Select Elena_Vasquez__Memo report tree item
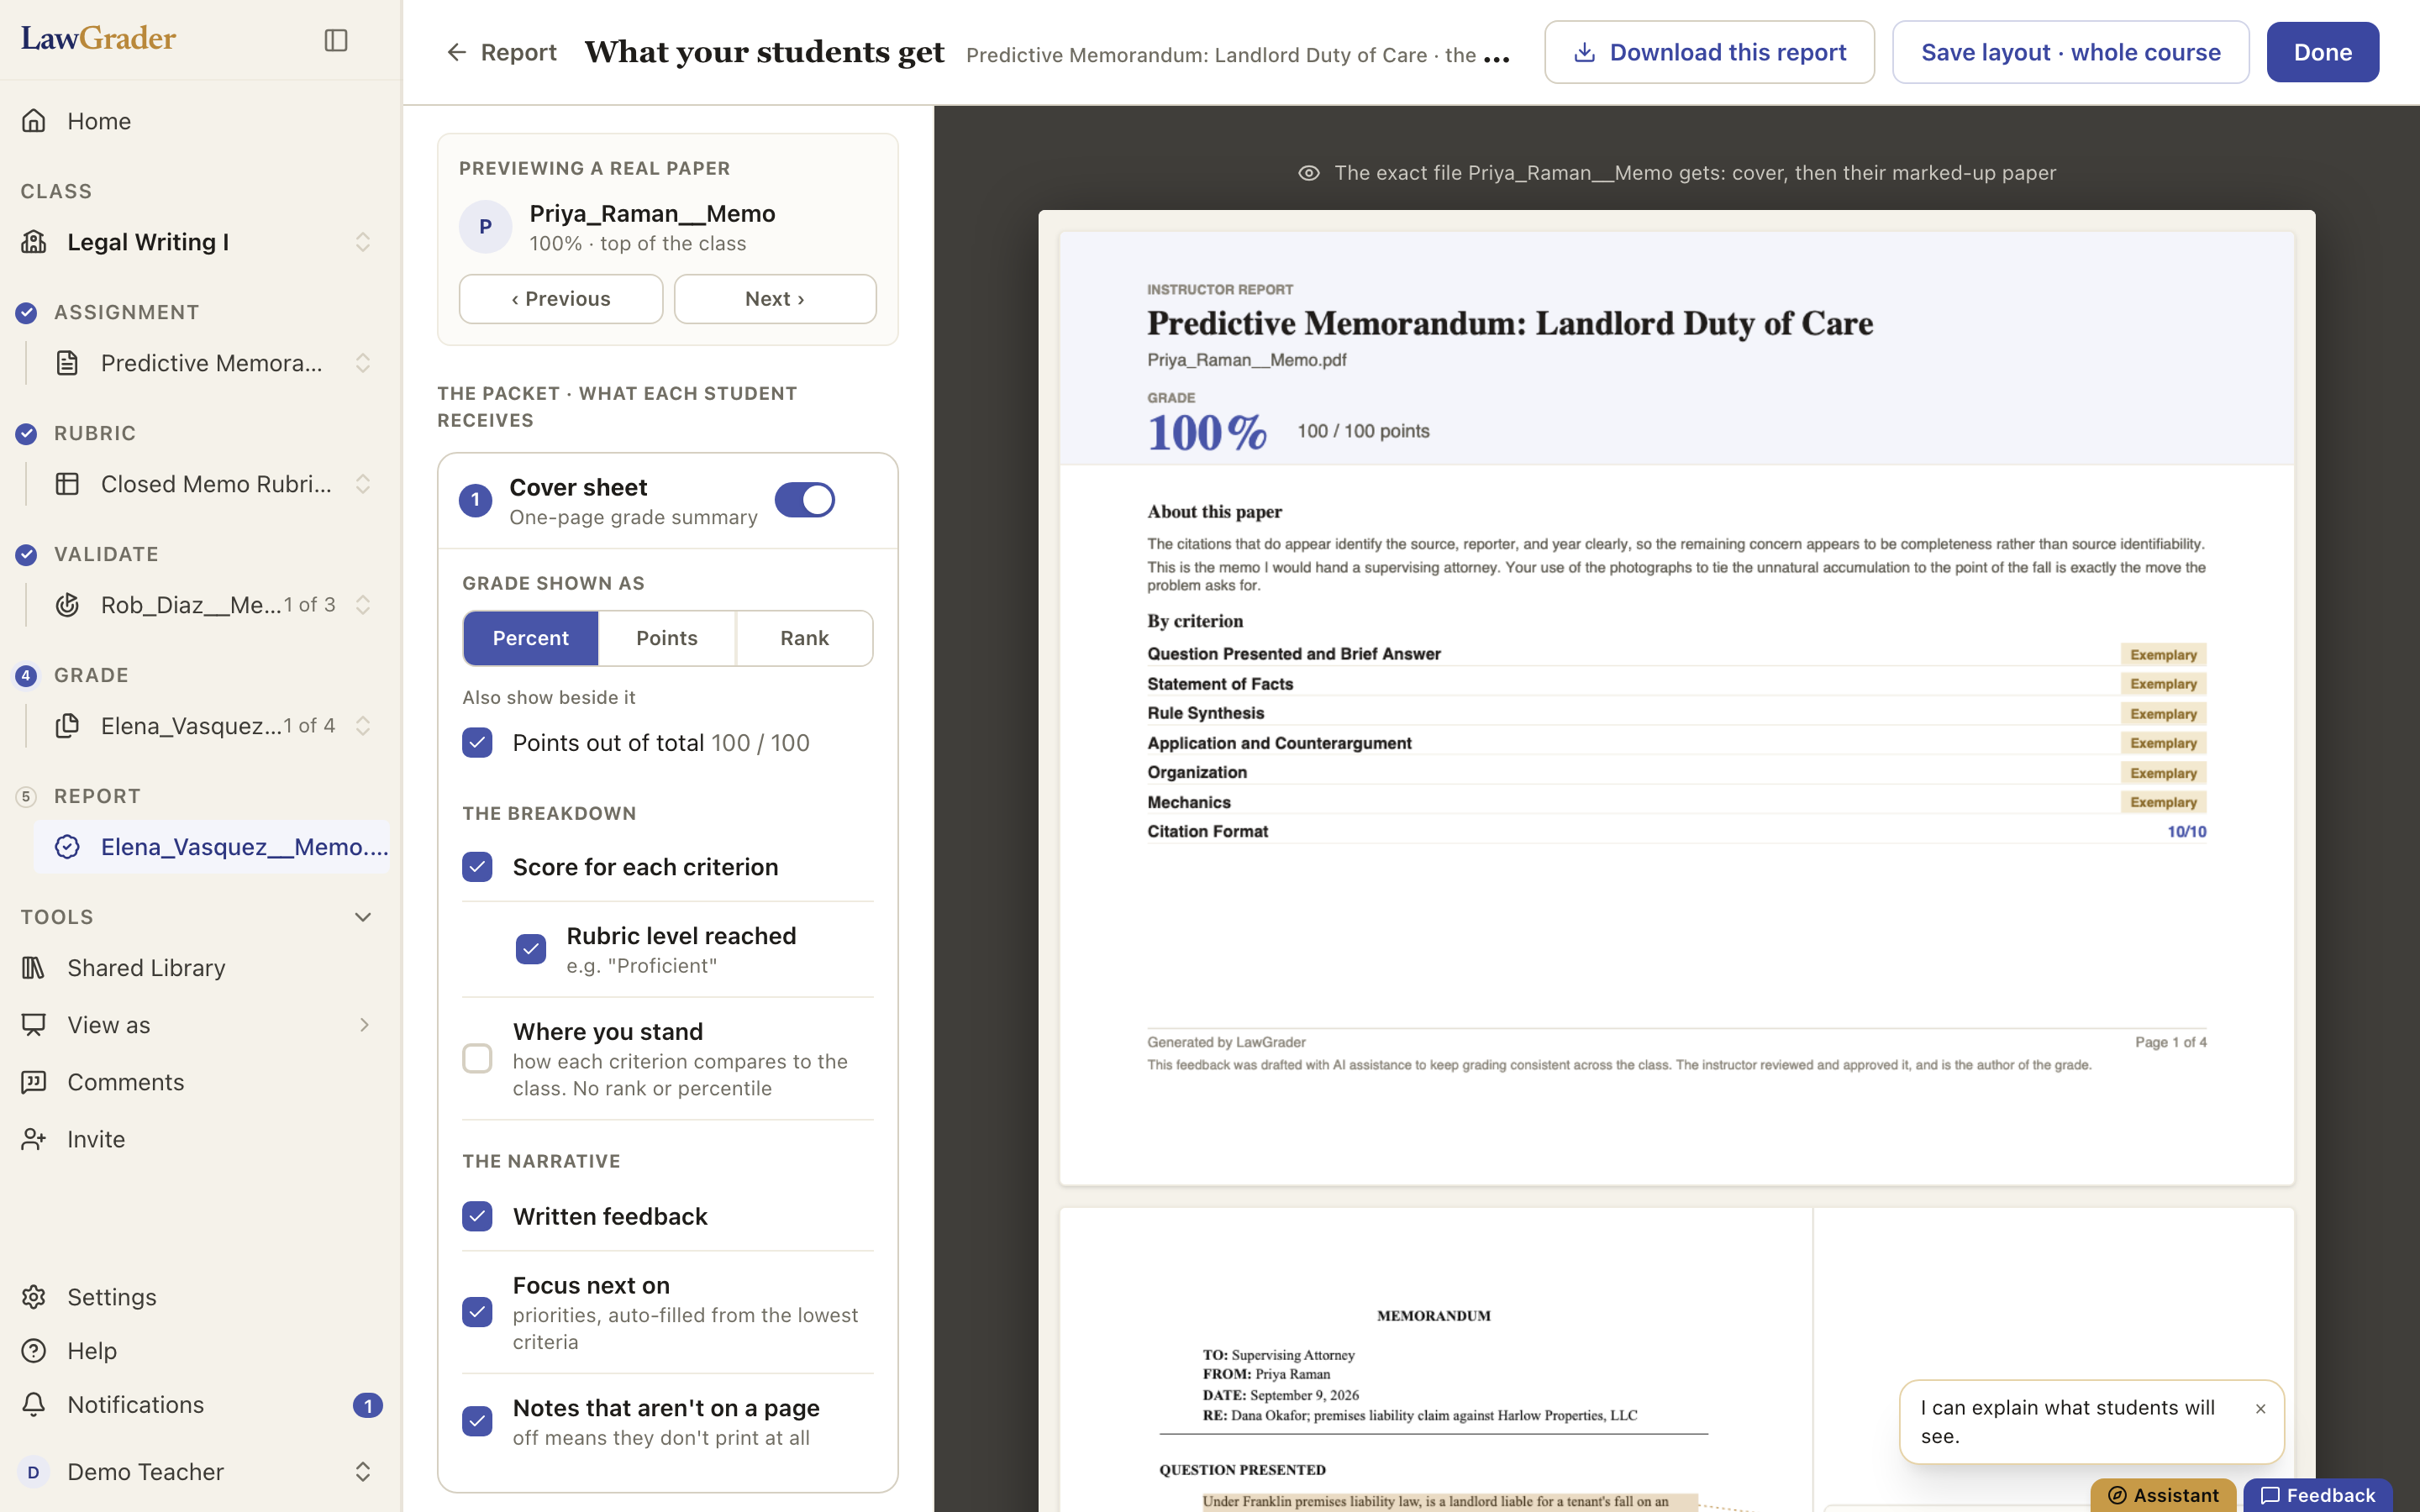 pos(212,847)
